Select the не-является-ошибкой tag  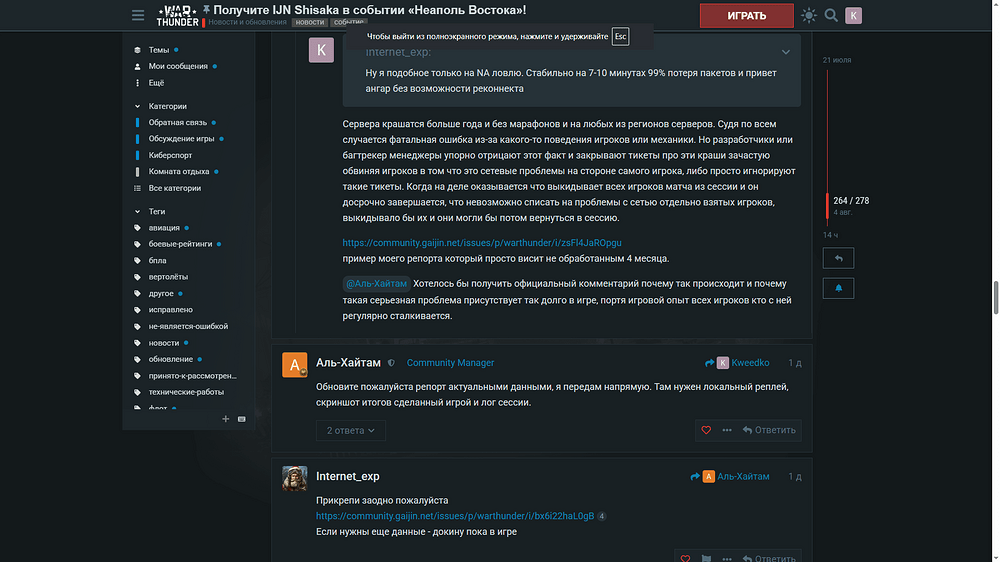click(188, 327)
